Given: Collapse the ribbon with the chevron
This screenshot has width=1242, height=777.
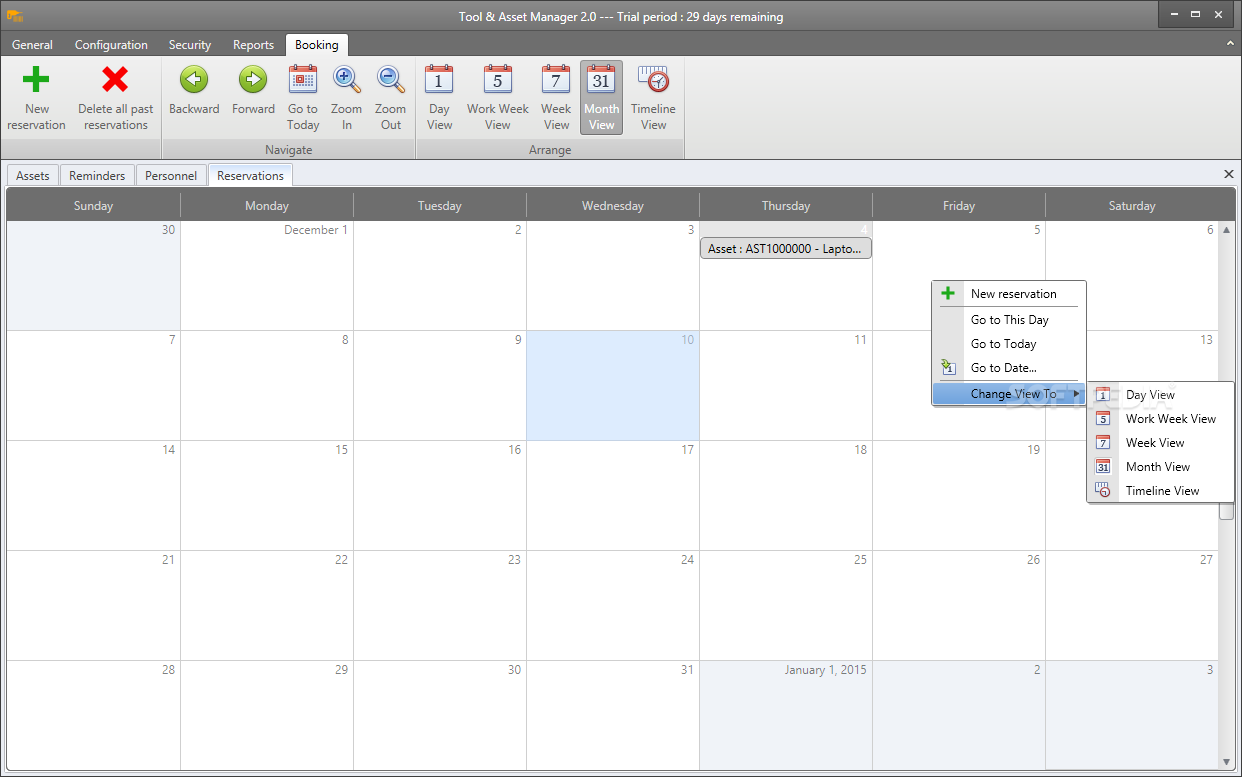Looking at the screenshot, I should pos(1230,44).
